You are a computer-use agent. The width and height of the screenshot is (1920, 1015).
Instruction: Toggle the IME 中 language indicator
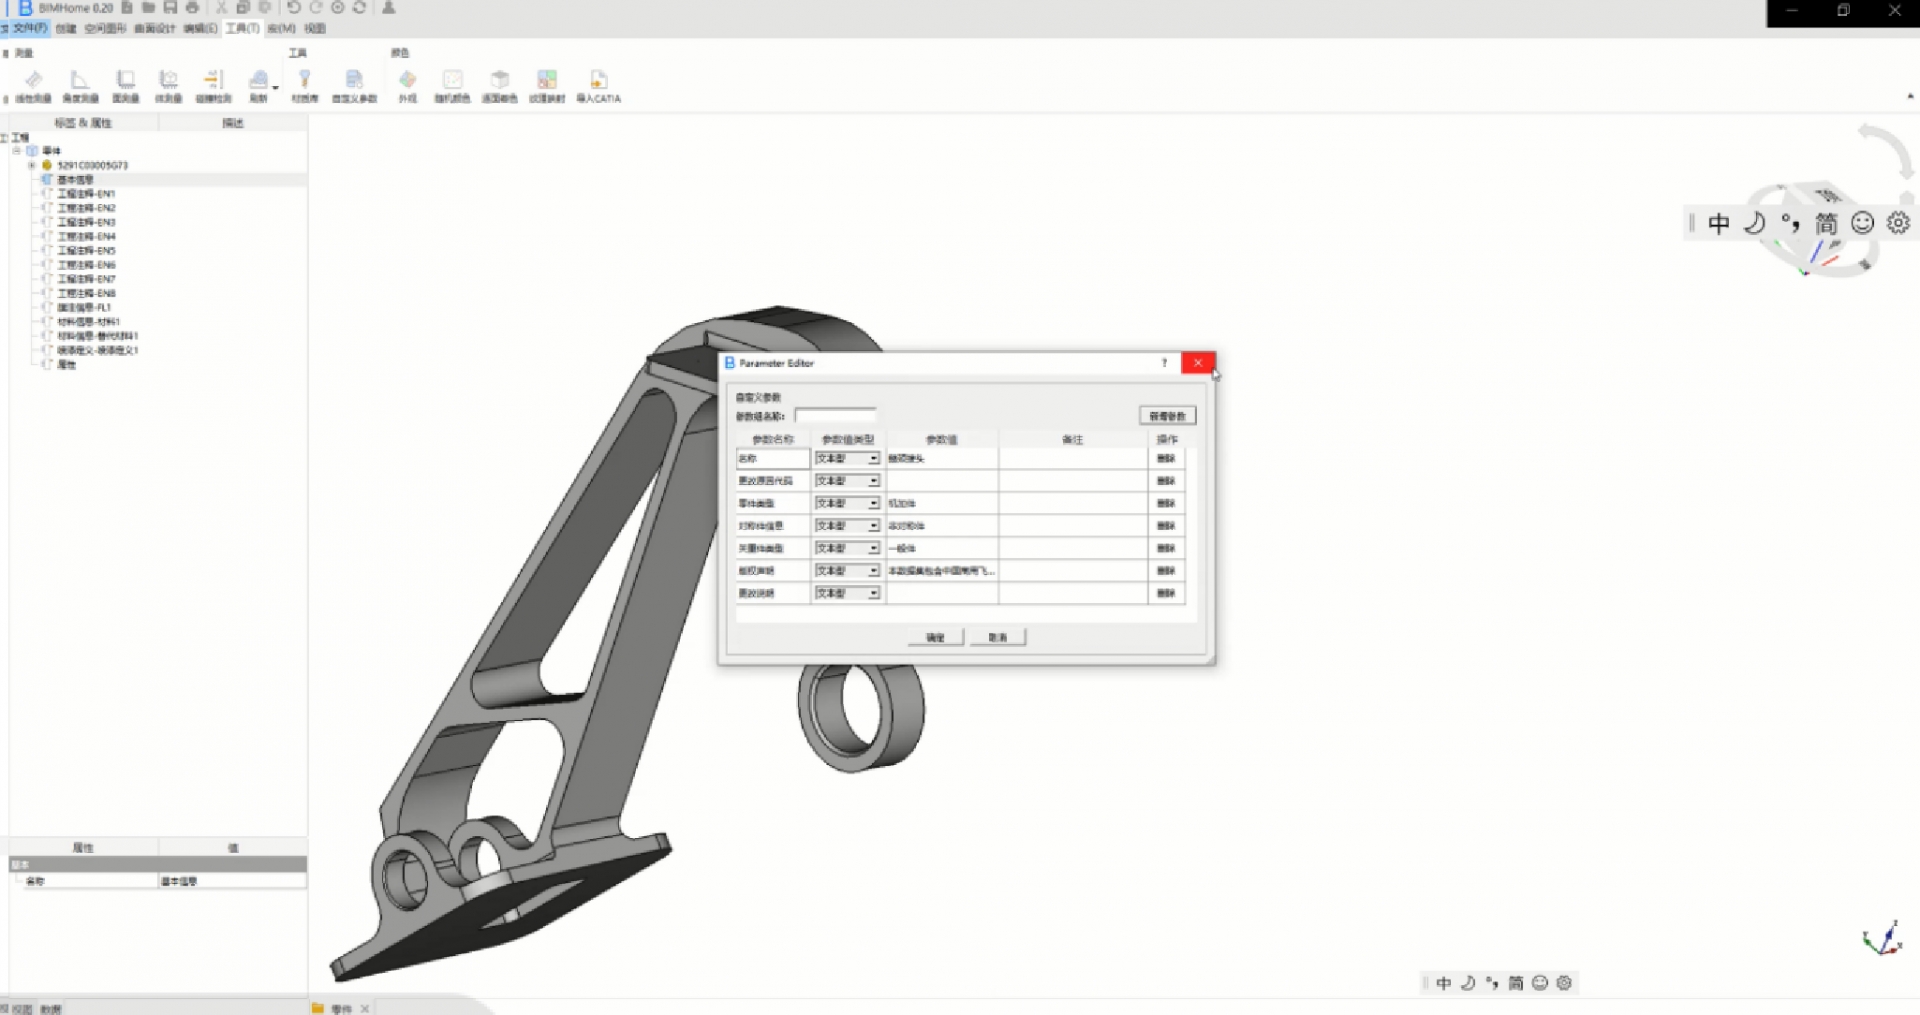[x=1718, y=223]
